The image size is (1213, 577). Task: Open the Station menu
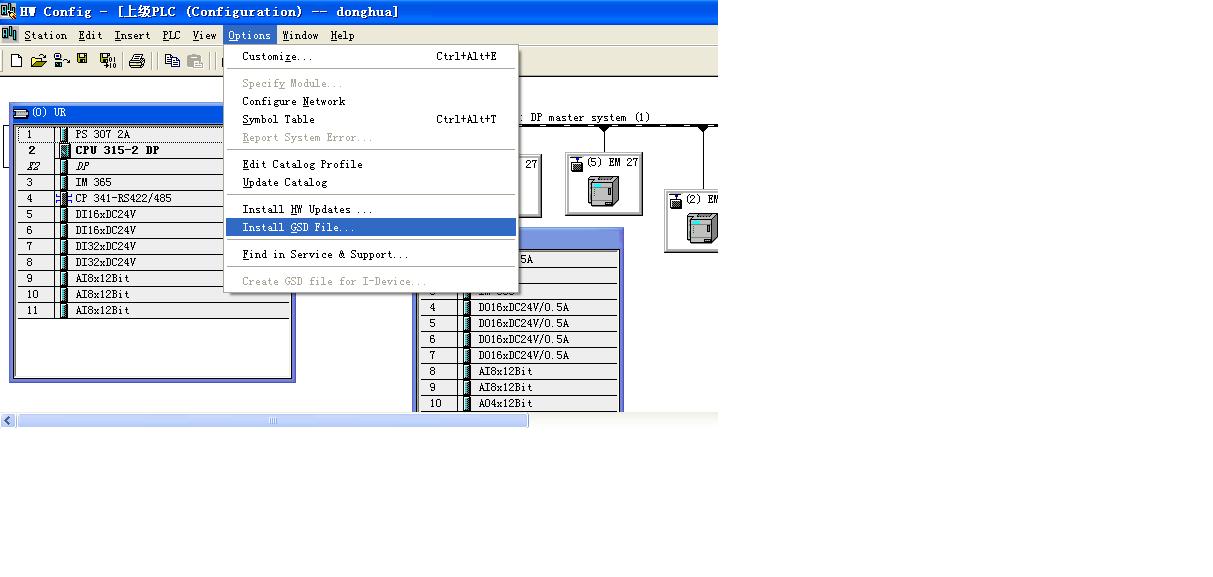point(45,35)
